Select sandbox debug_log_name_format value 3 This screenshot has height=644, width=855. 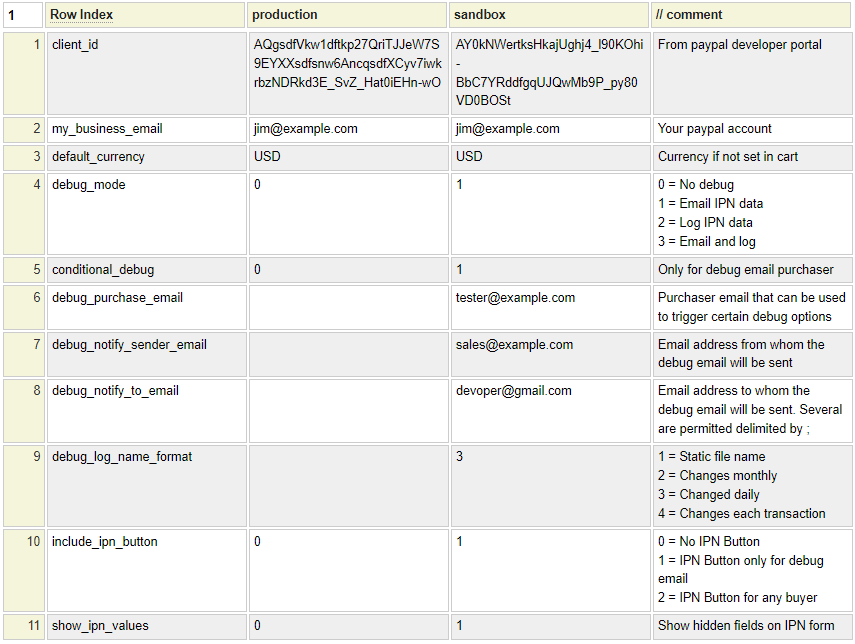coord(548,485)
